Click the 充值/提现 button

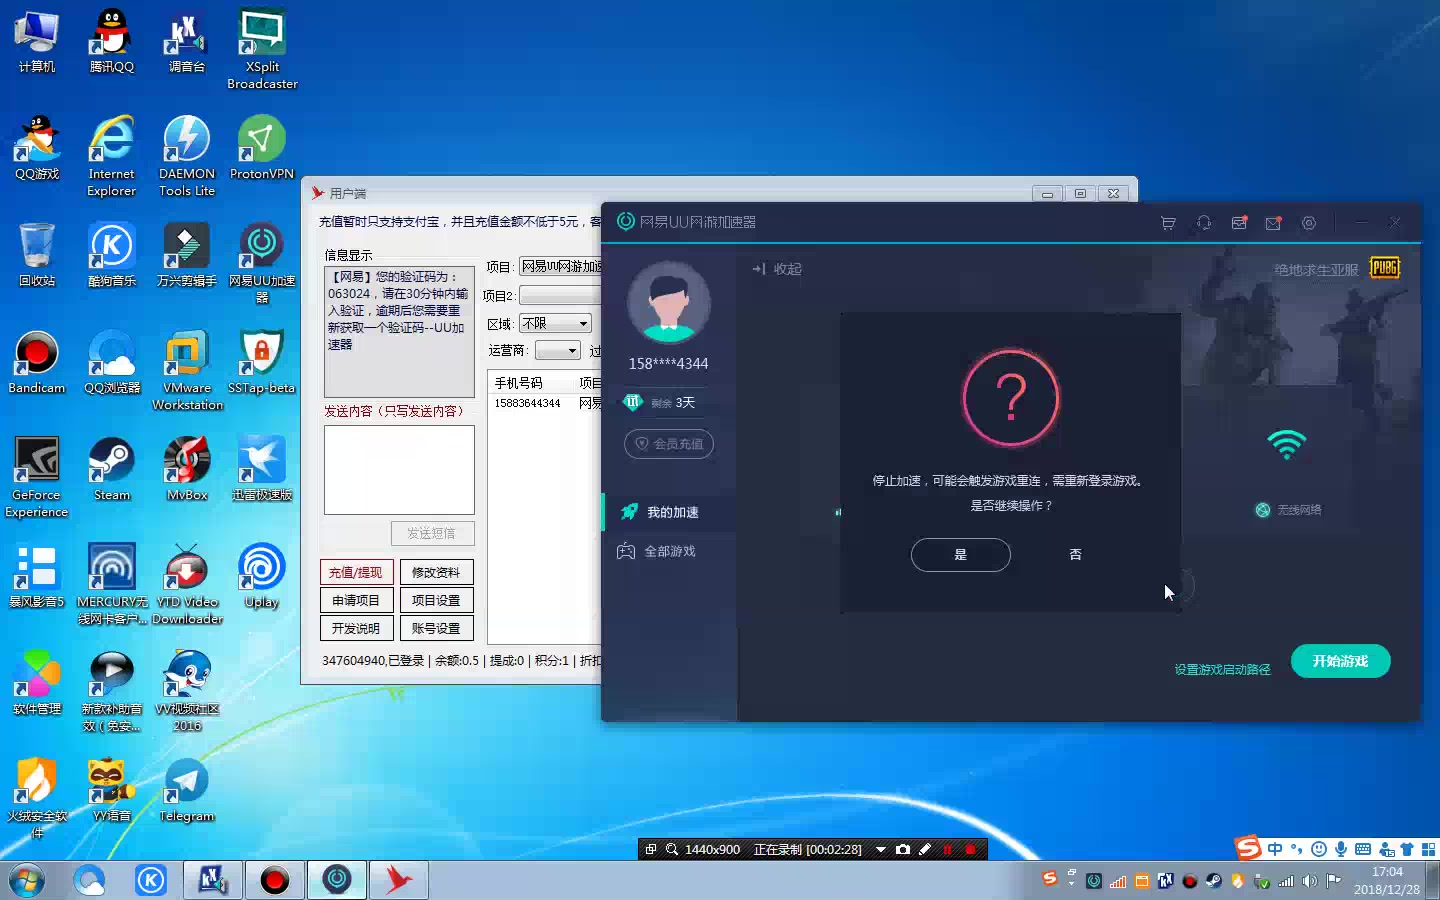click(356, 572)
